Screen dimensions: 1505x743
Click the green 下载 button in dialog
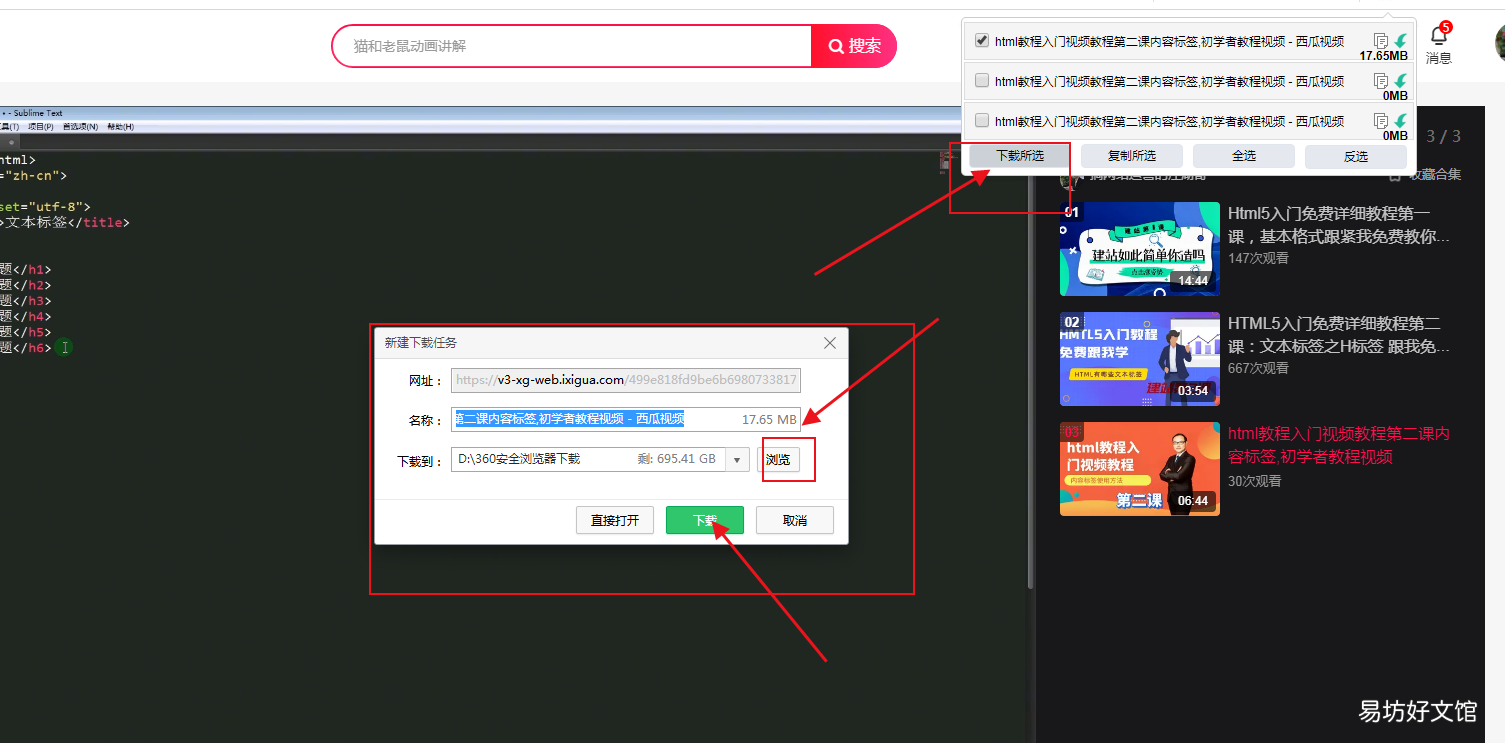click(x=705, y=520)
